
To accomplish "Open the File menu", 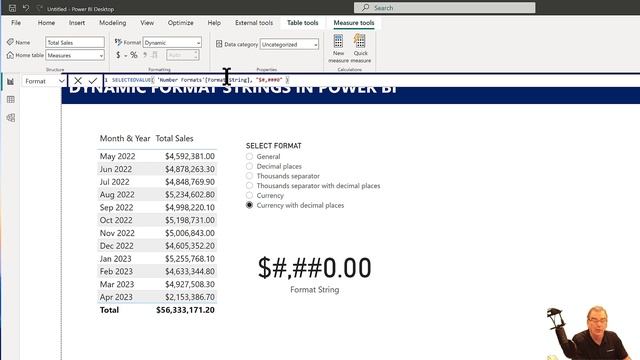I will click(16, 23).
